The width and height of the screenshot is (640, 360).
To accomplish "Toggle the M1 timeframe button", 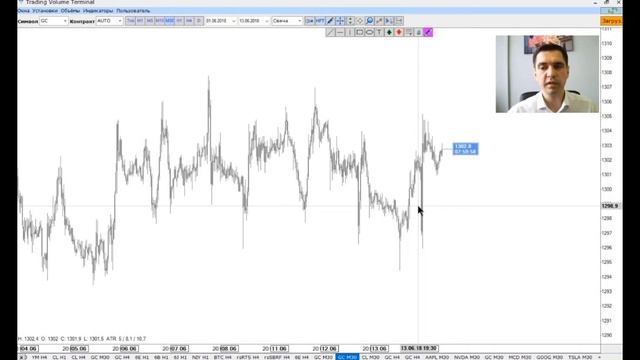I will (x=140, y=20).
